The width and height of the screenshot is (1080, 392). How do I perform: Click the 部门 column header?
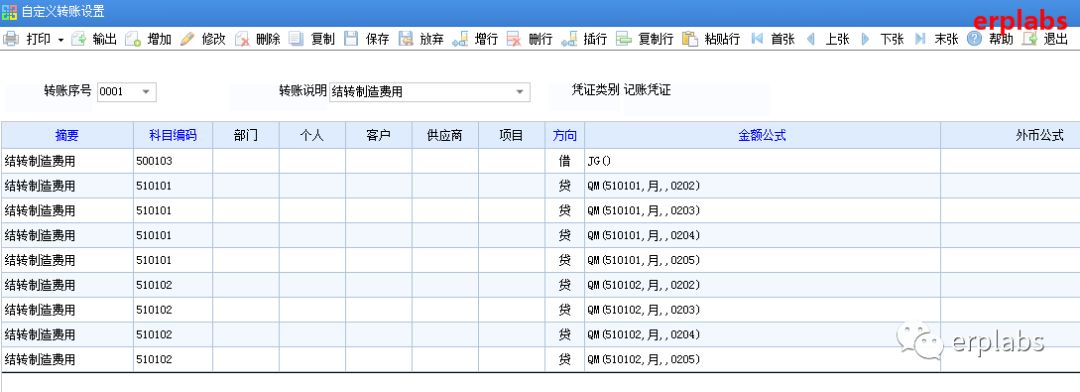pyautogui.click(x=246, y=136)
